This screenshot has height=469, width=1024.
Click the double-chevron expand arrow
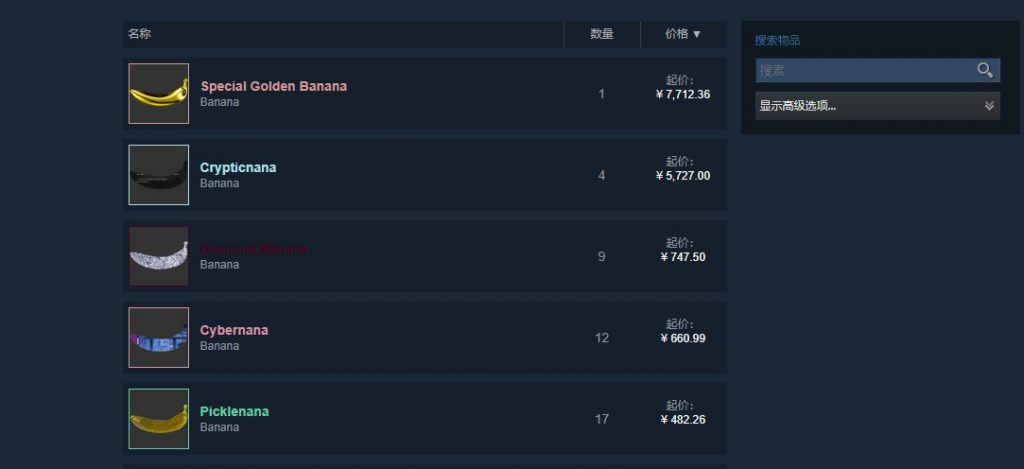989,106
